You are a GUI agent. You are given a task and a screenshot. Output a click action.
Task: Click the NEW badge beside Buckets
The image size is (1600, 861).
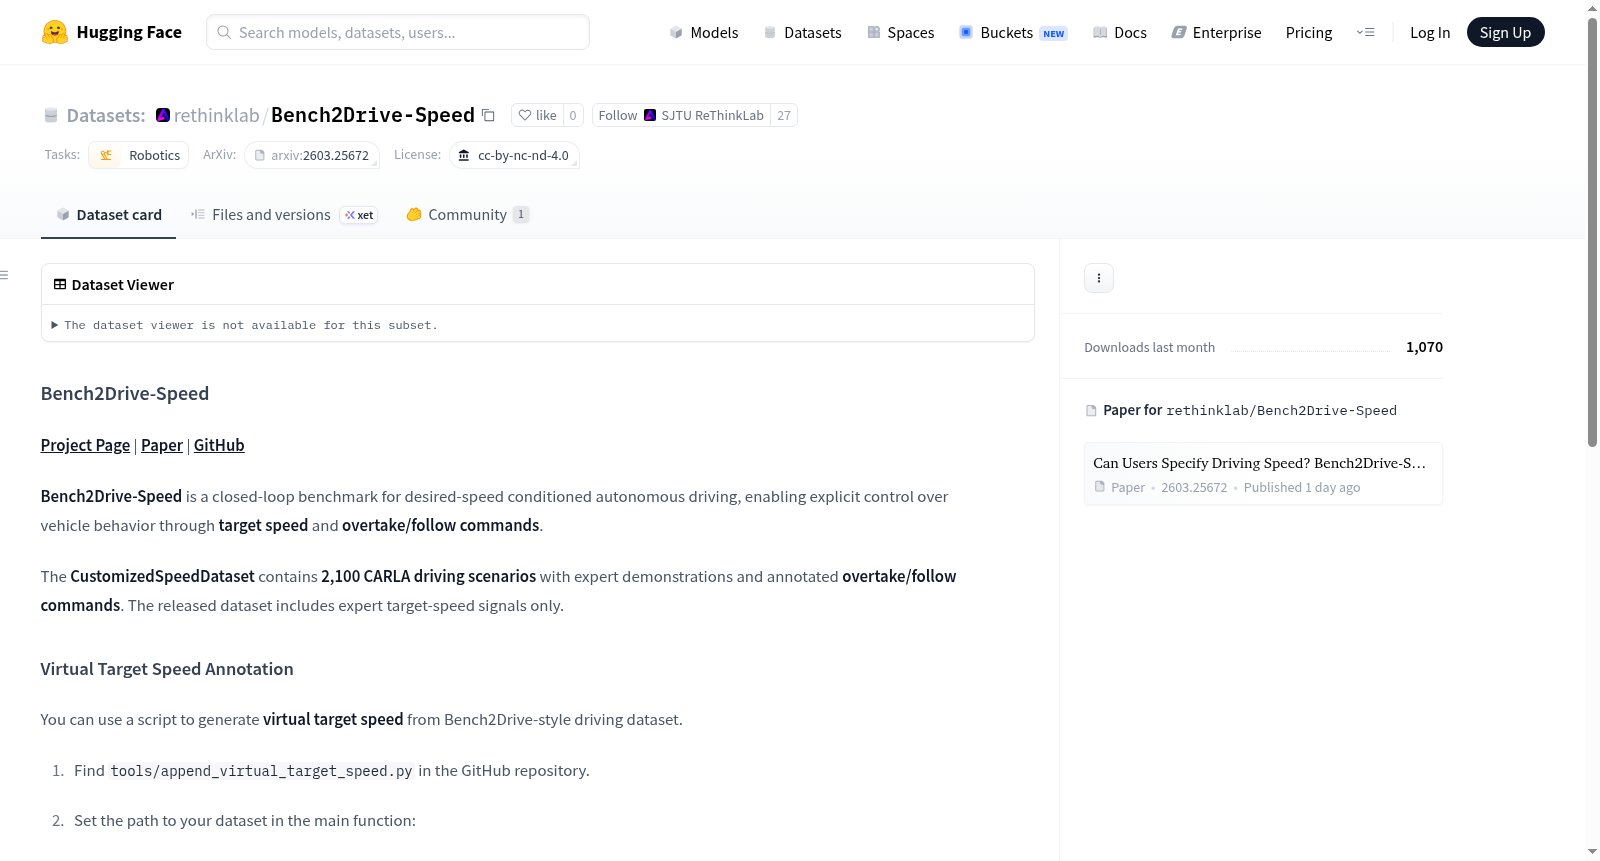click(1054, 33)
